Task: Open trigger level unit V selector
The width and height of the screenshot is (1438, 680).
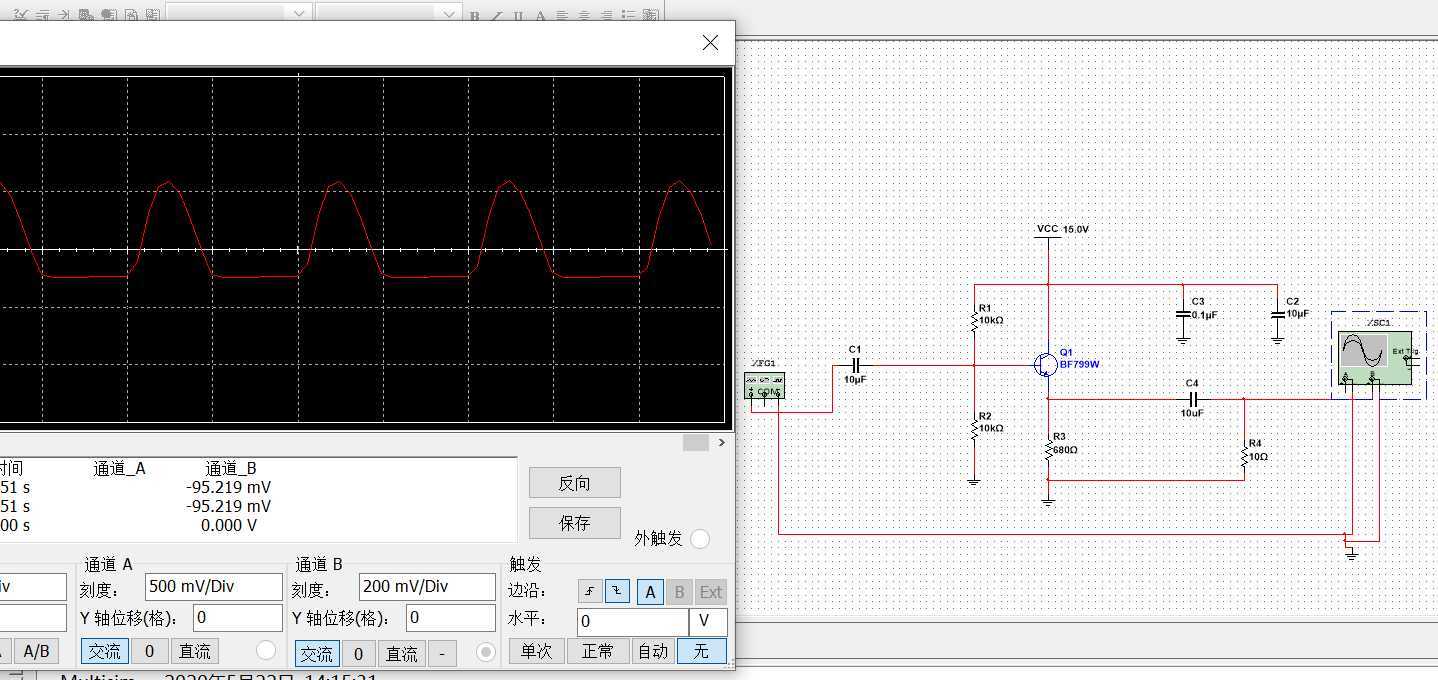Action: 708,621
